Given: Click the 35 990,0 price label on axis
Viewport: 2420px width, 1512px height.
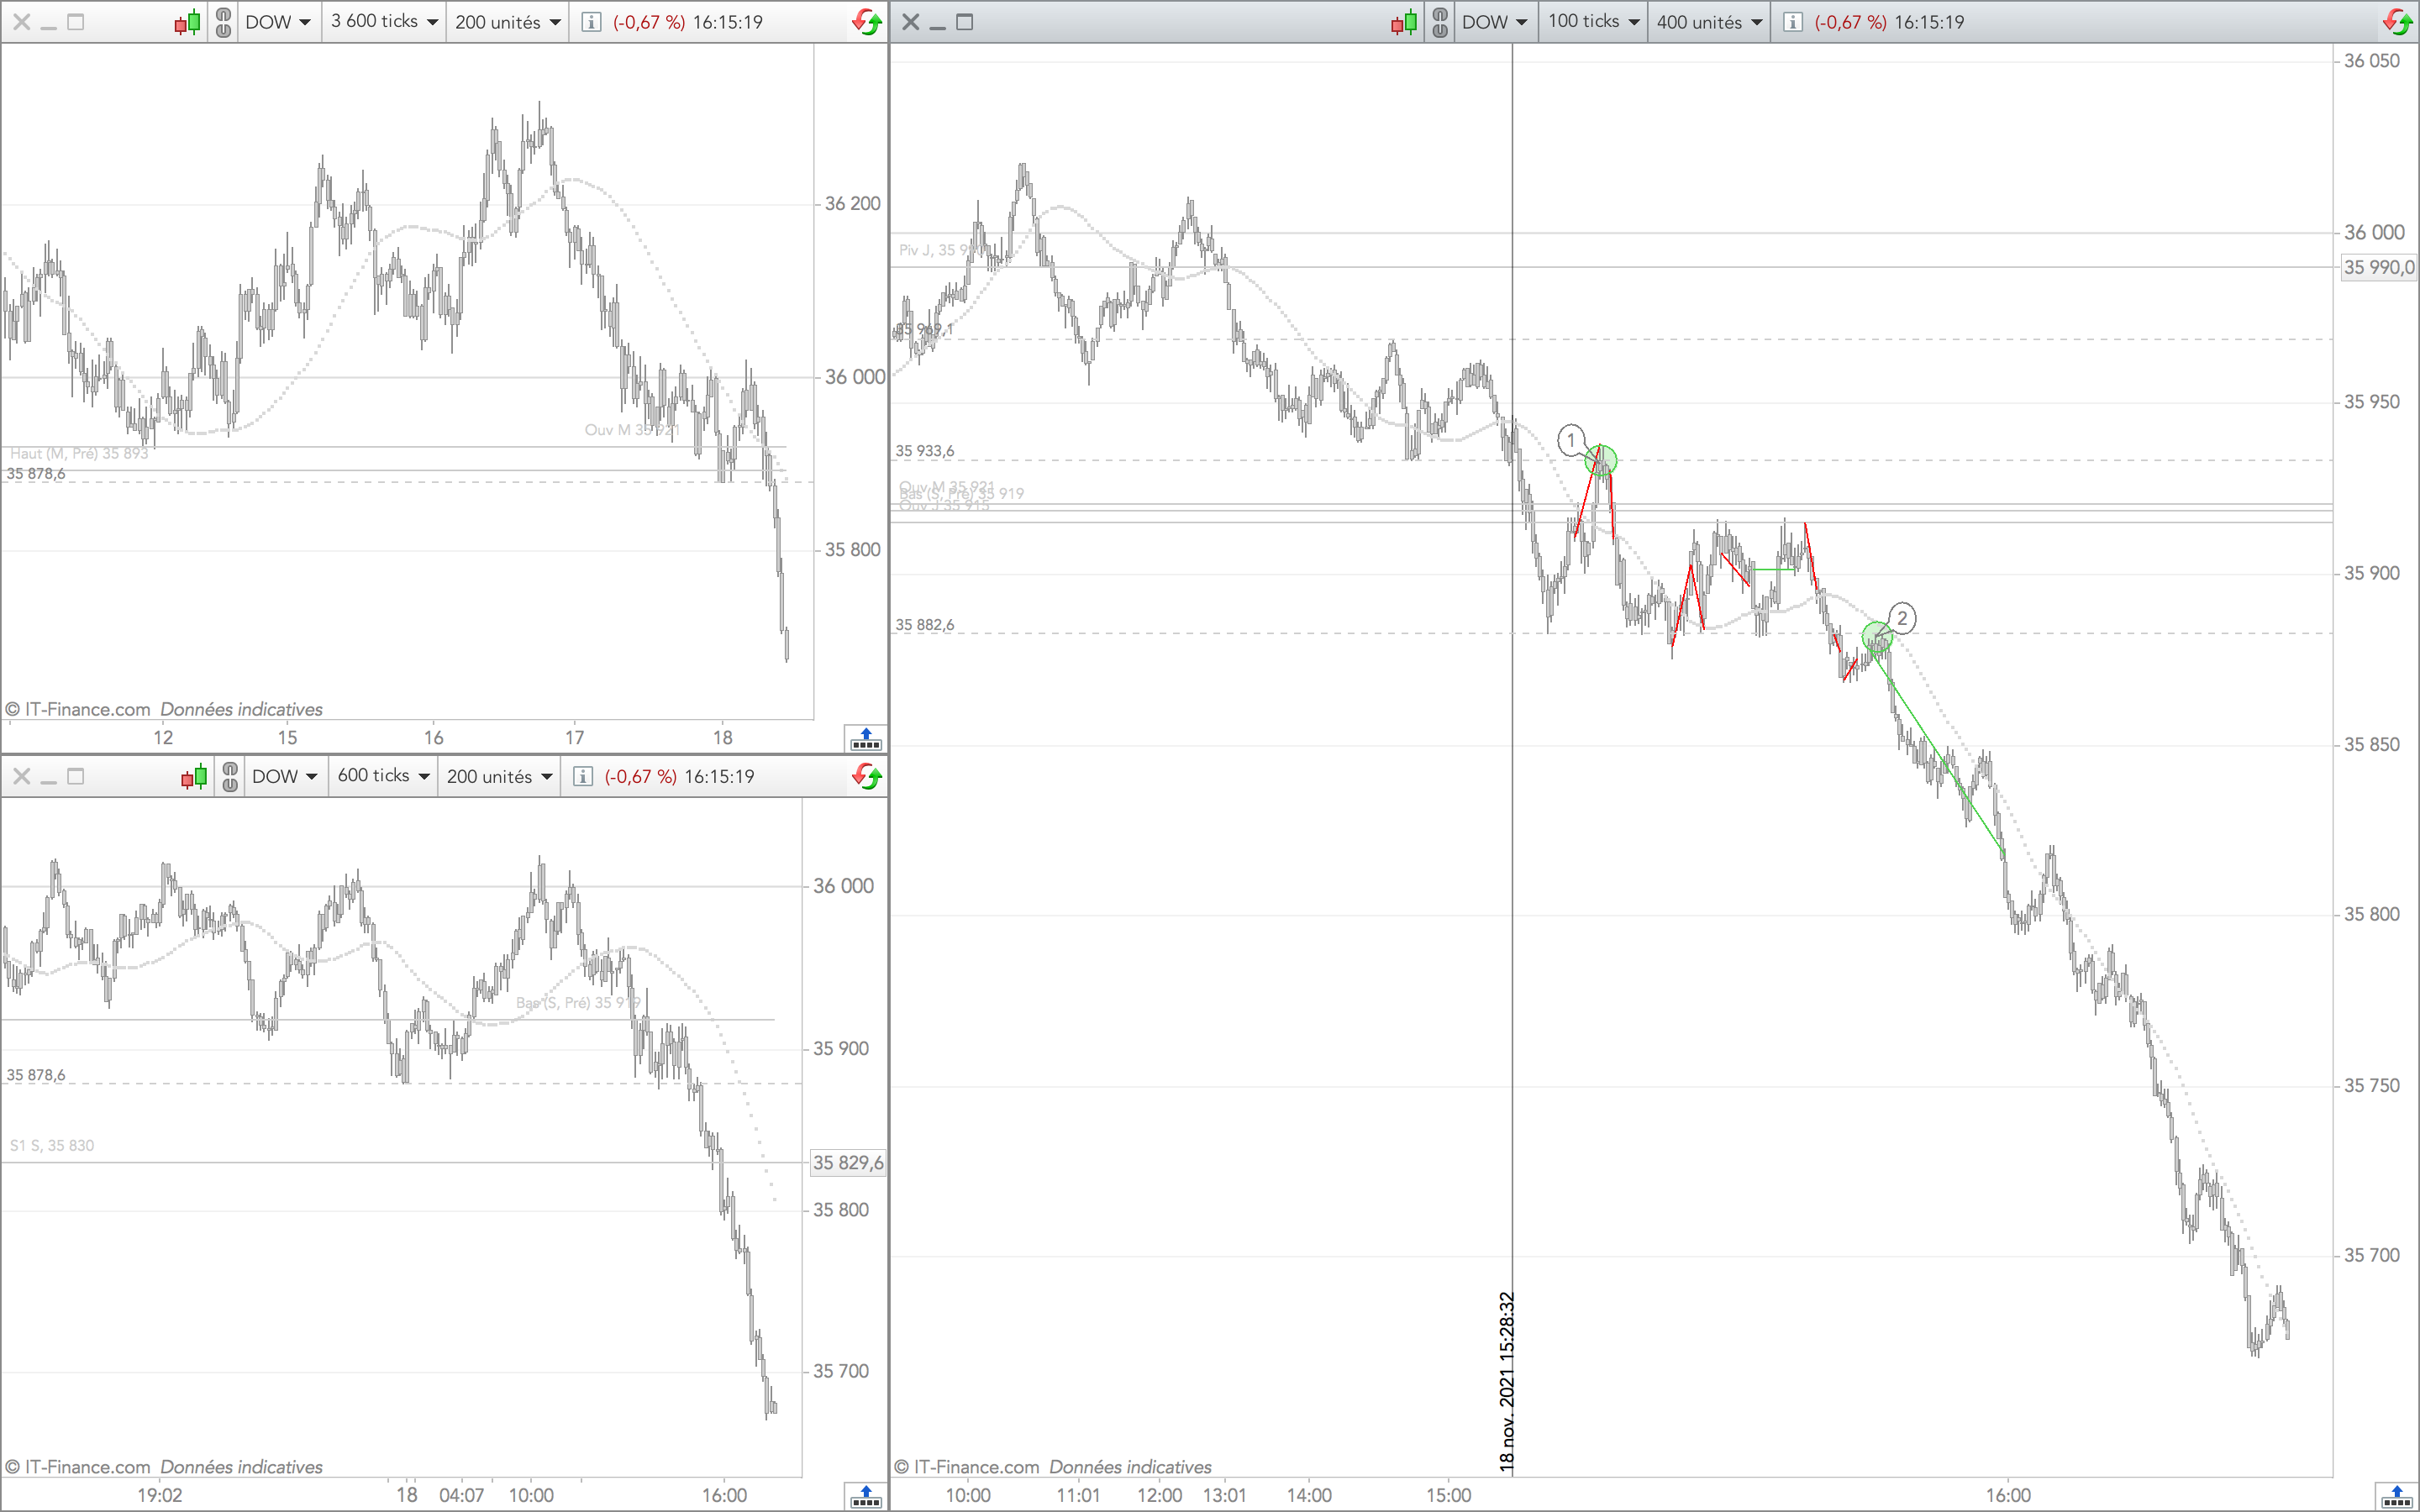Looking at the screenshot, I should [x=2378, y=267].
